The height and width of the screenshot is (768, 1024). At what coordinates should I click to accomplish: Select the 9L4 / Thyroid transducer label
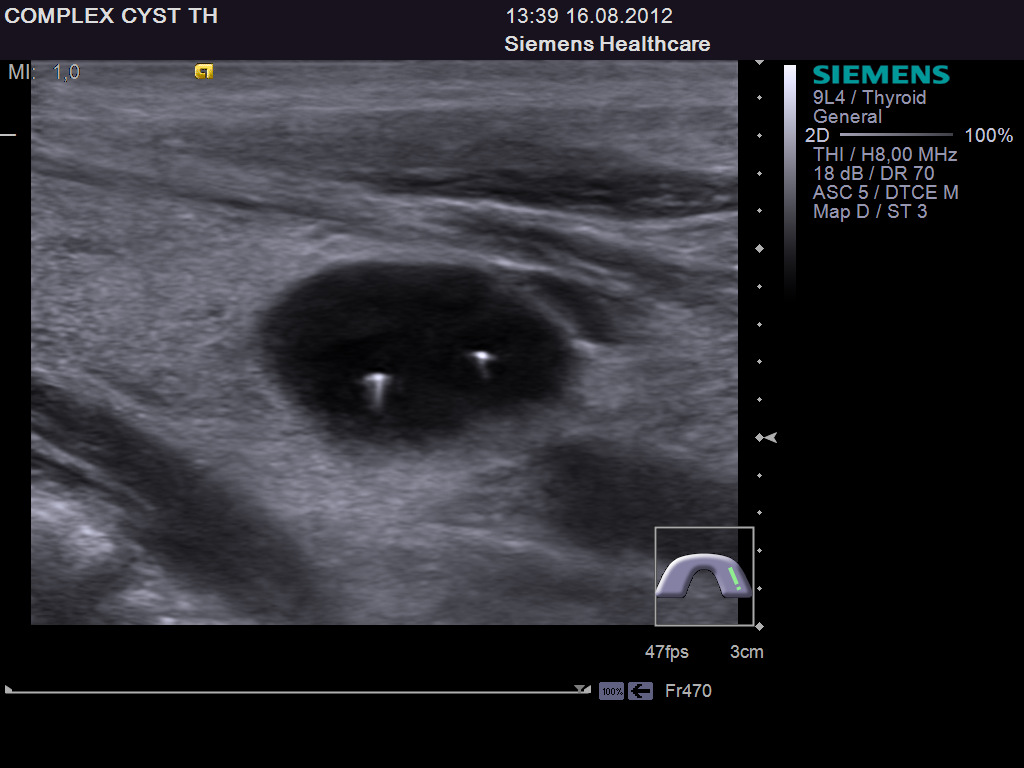tap(869, 97)
